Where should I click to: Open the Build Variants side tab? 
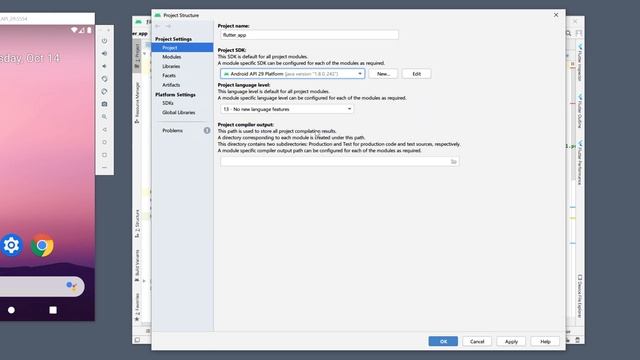click(x=137, y=265)
